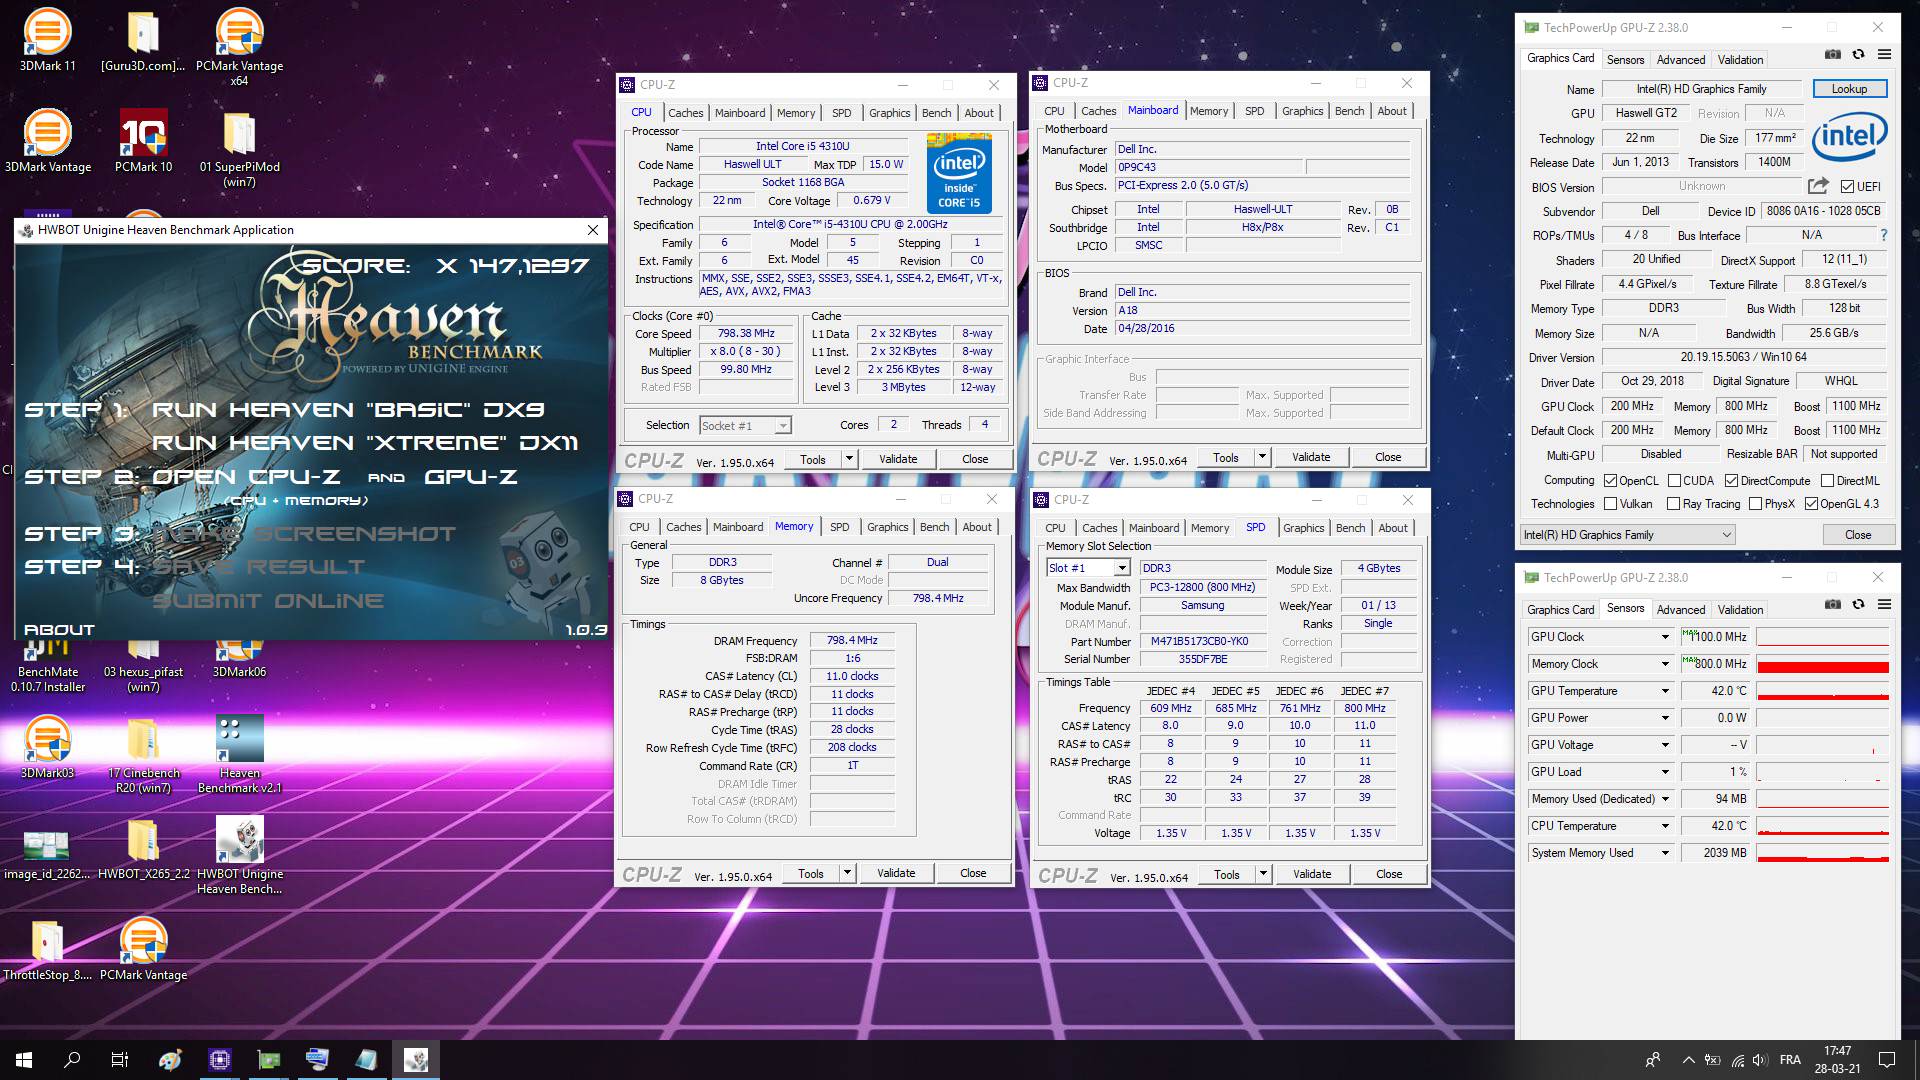The height and width of the screenshot is (1080, 1920).
Task: Toggle the CUDA checkbox
Action: [1673, 481]
